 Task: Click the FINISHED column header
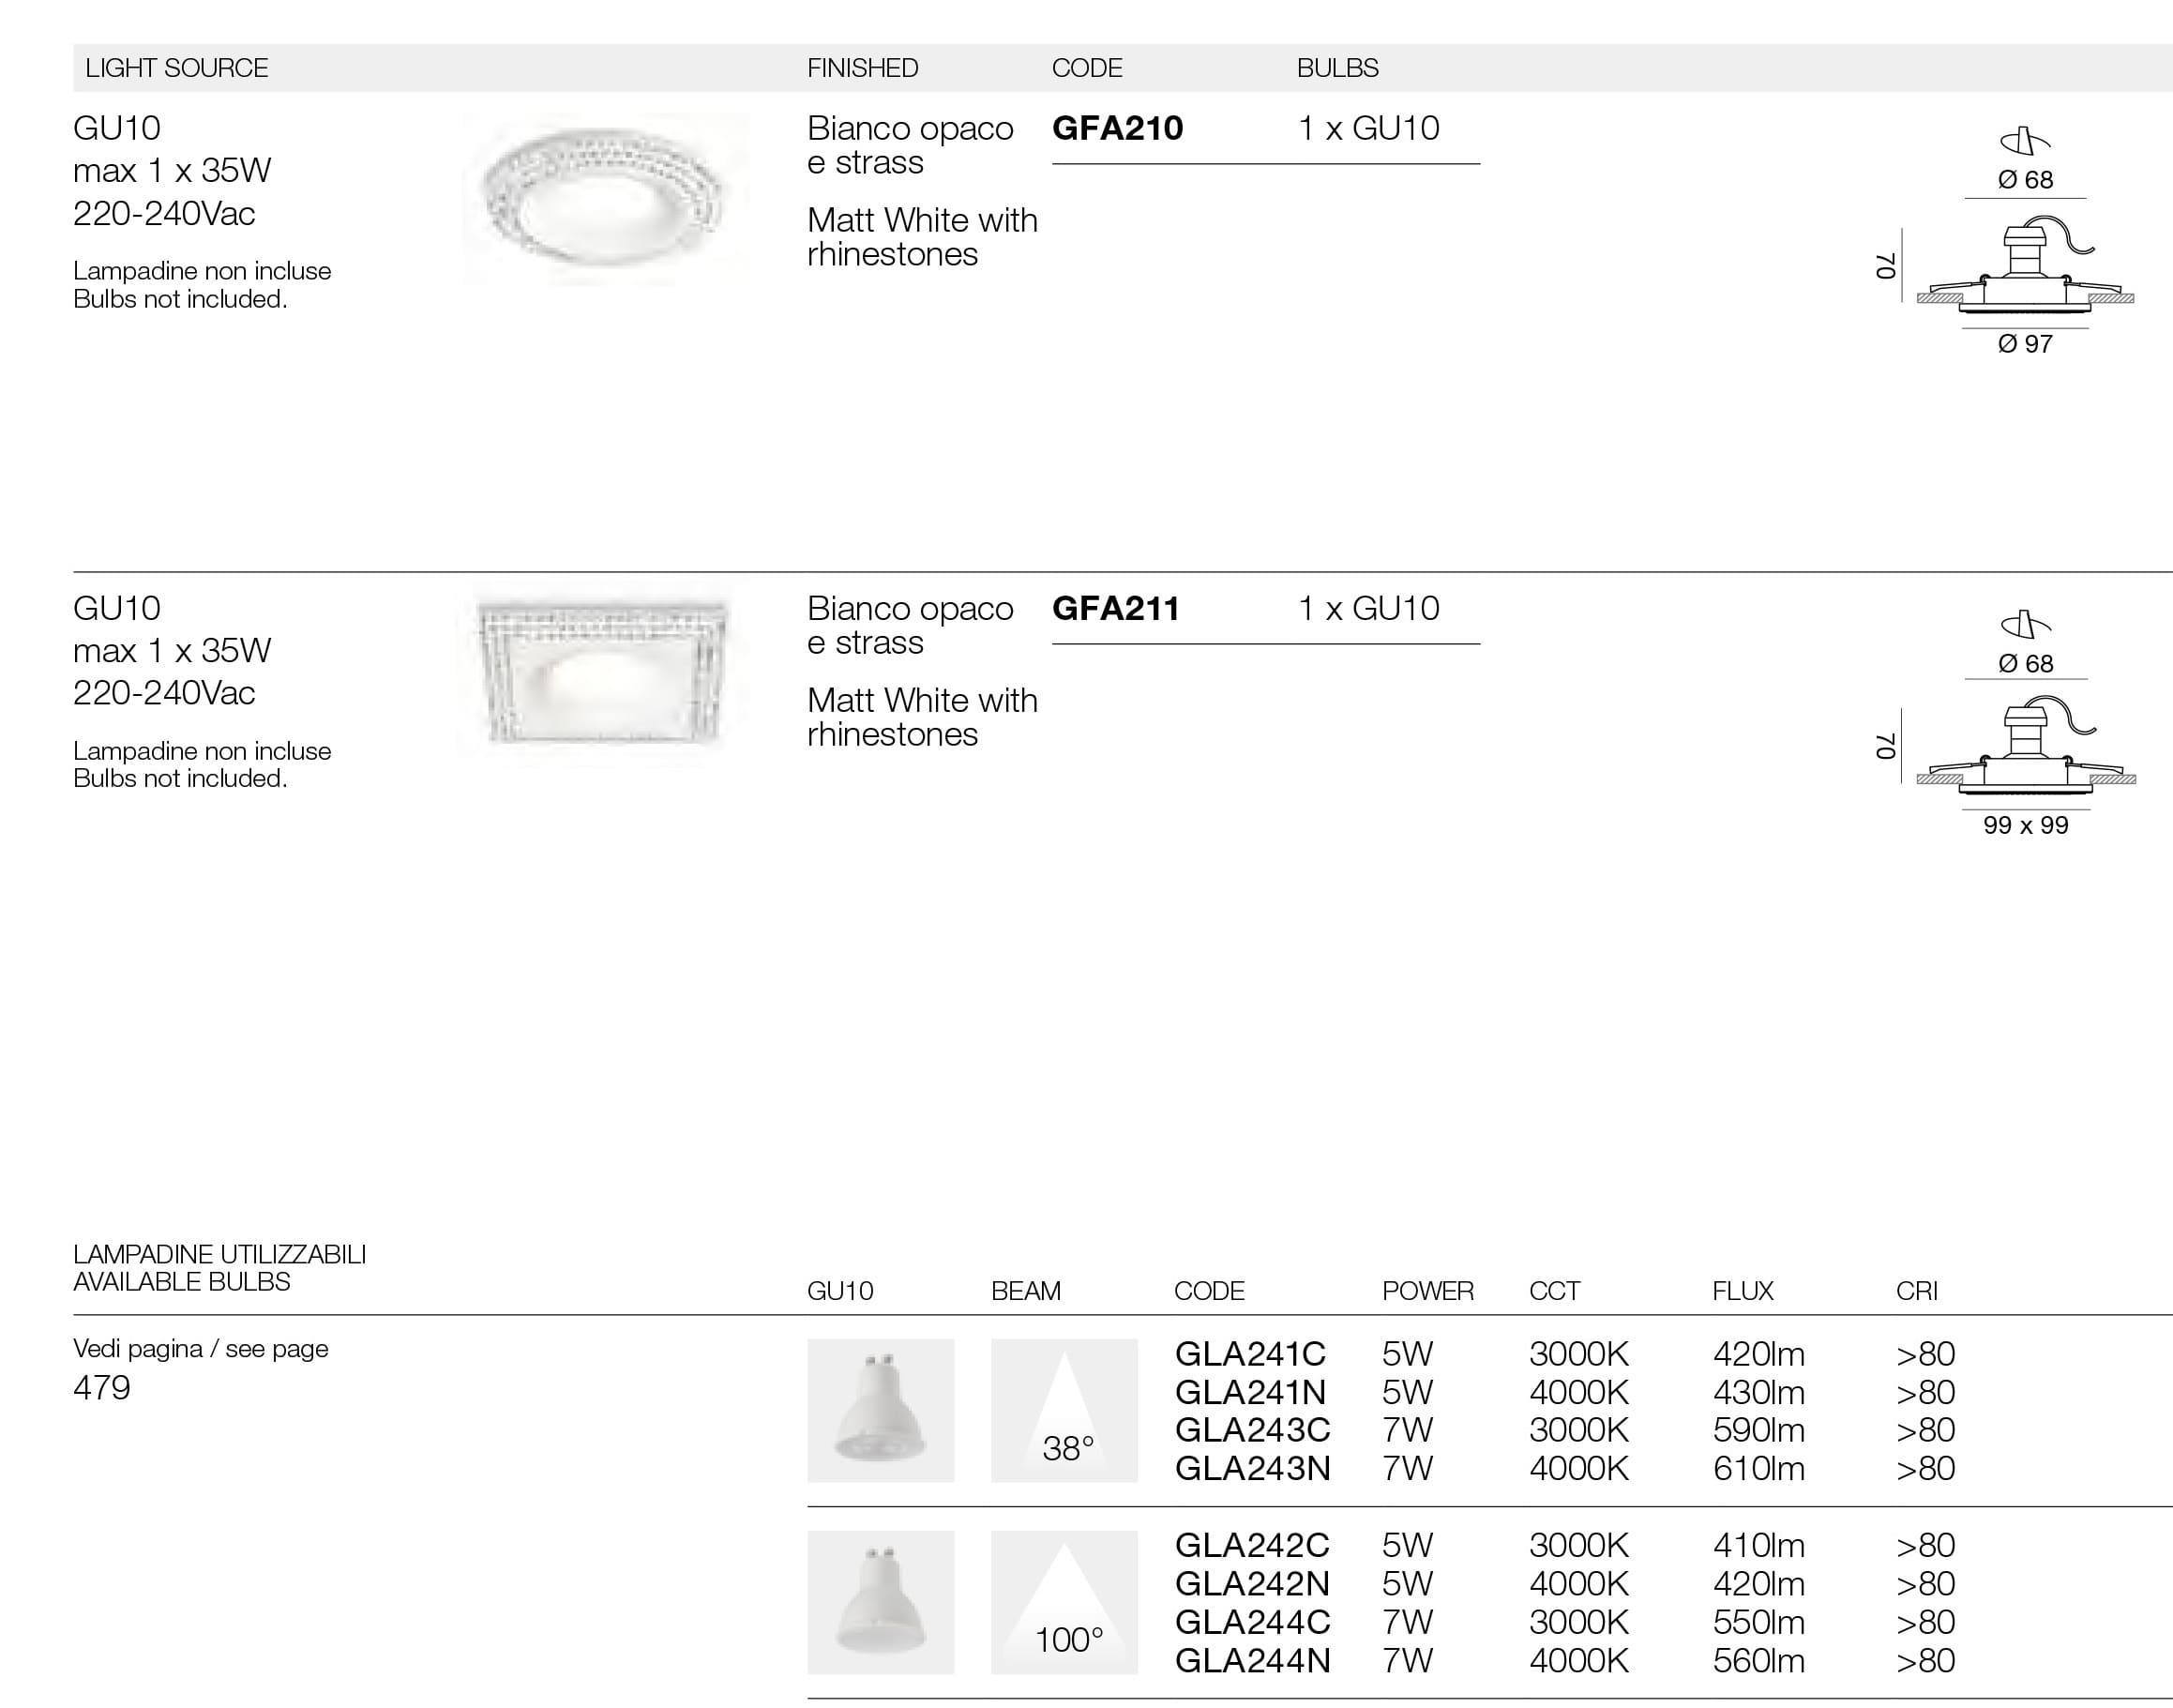coord(862,68)
